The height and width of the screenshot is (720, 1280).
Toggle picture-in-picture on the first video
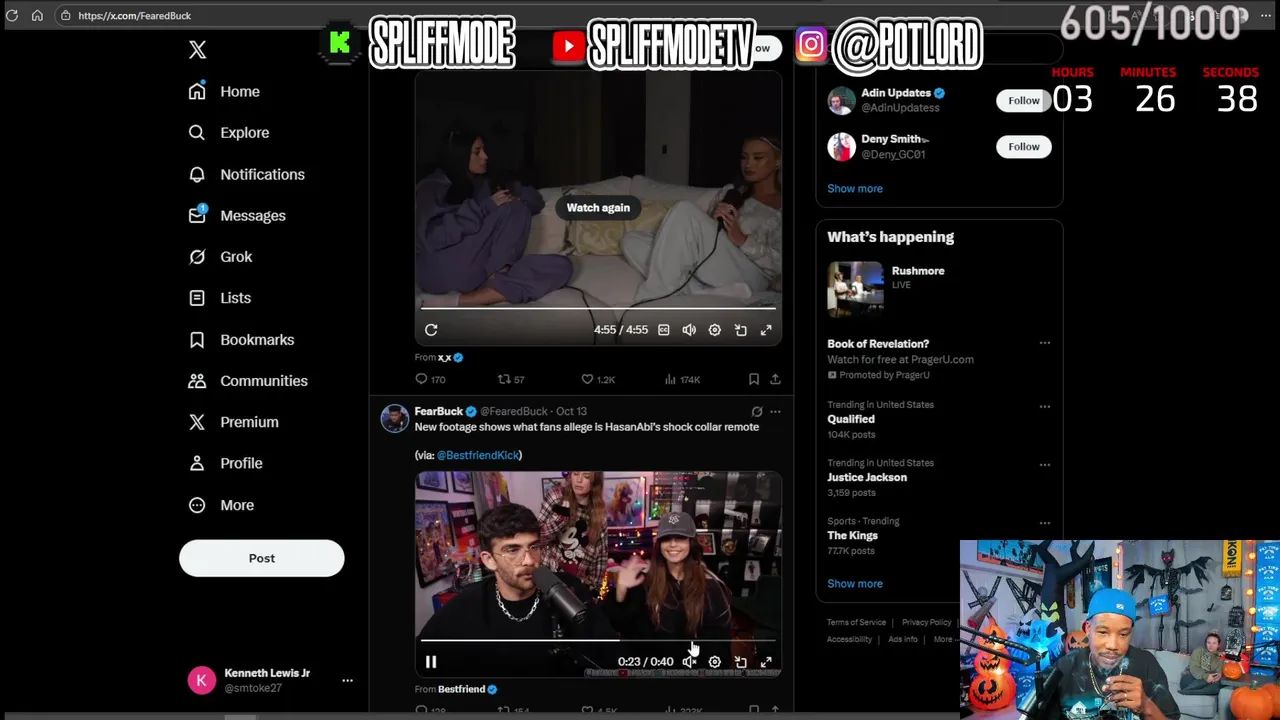click(740, 330)
